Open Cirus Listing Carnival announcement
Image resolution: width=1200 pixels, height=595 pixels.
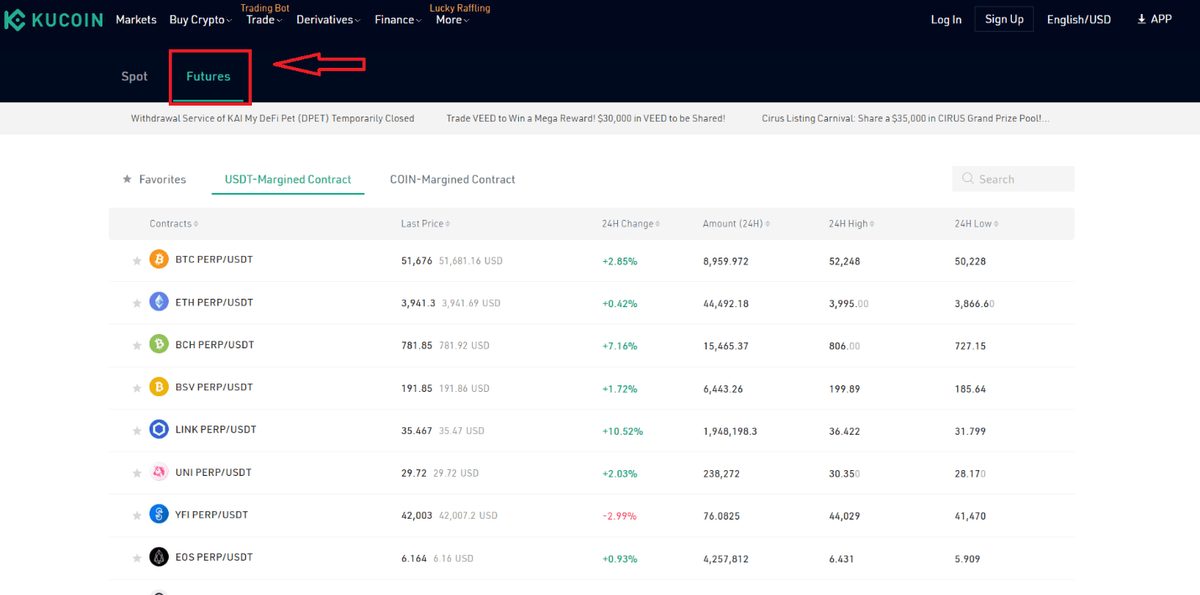906,118
